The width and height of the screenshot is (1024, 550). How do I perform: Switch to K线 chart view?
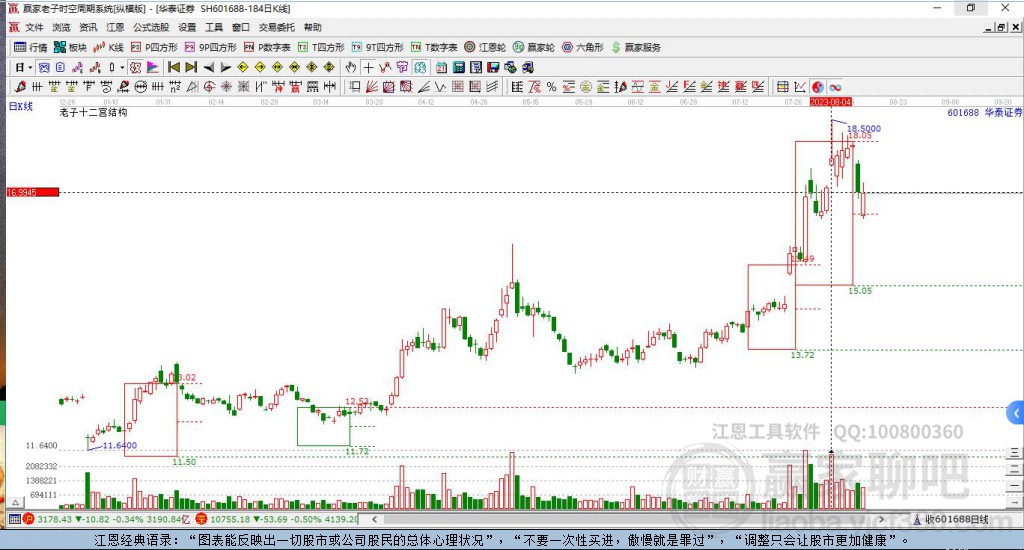click(x=108, y=47)
